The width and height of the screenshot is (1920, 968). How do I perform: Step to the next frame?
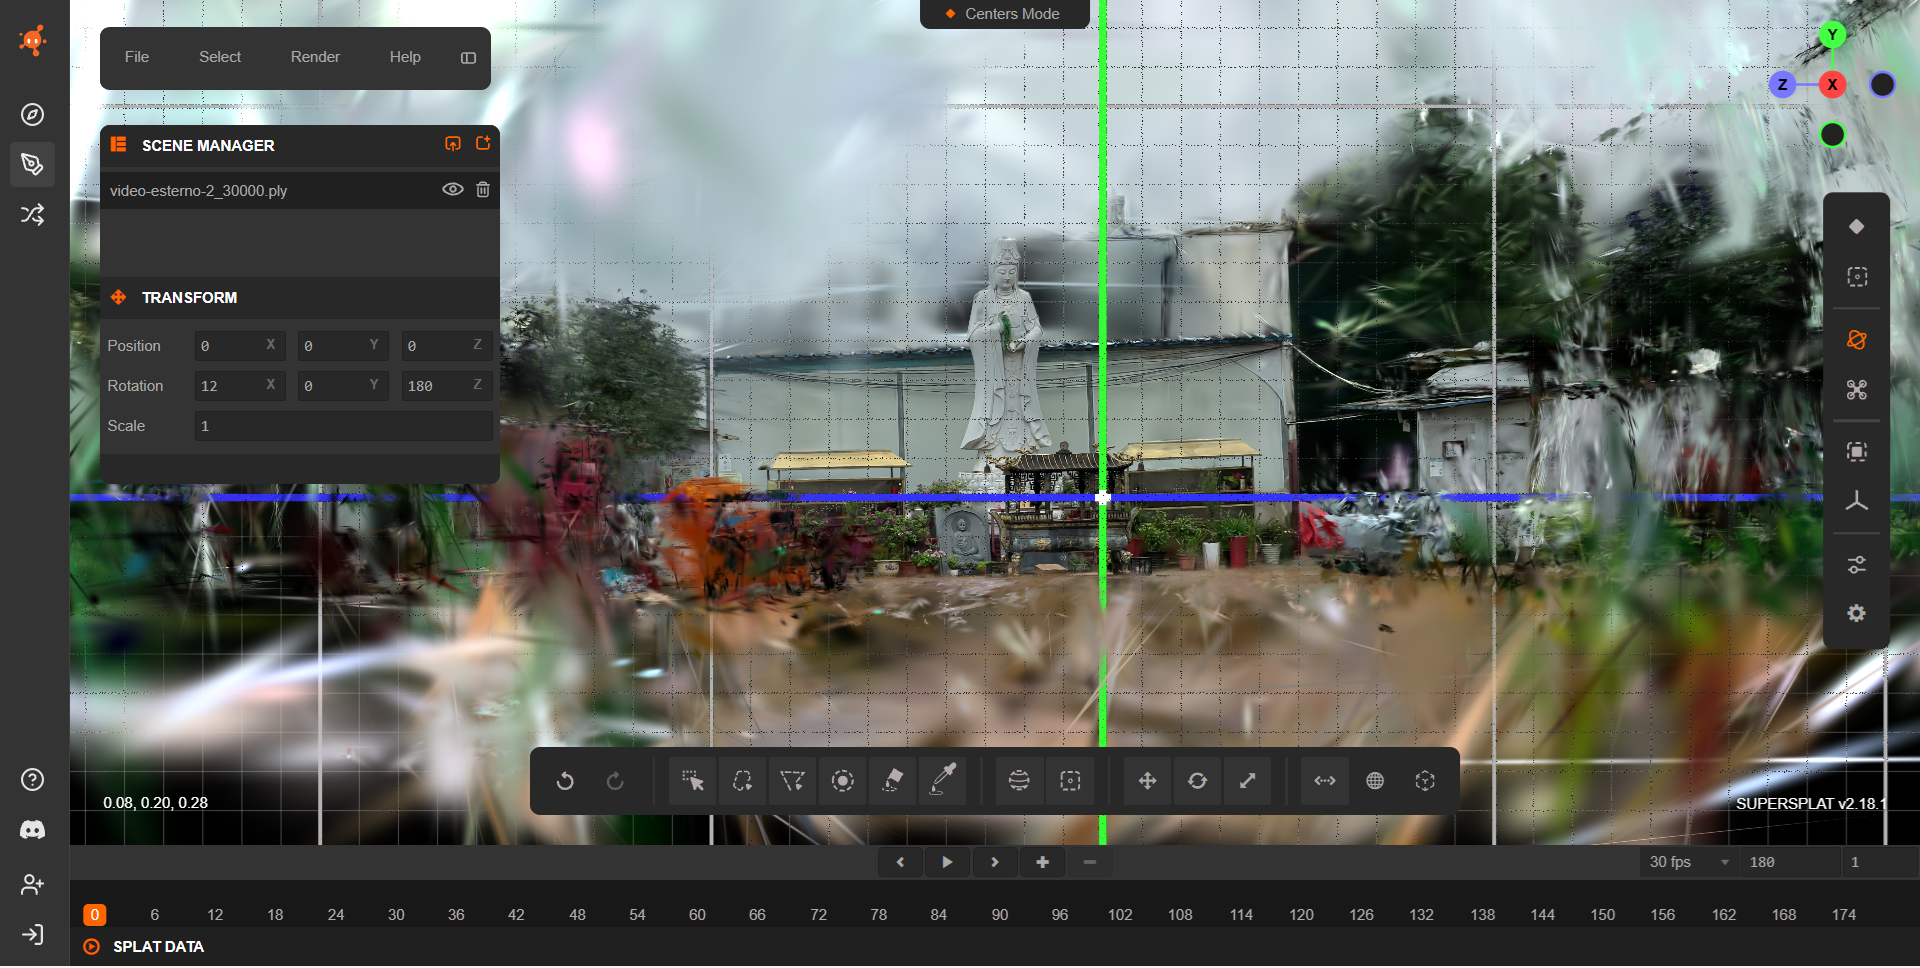tap(995, 862)
